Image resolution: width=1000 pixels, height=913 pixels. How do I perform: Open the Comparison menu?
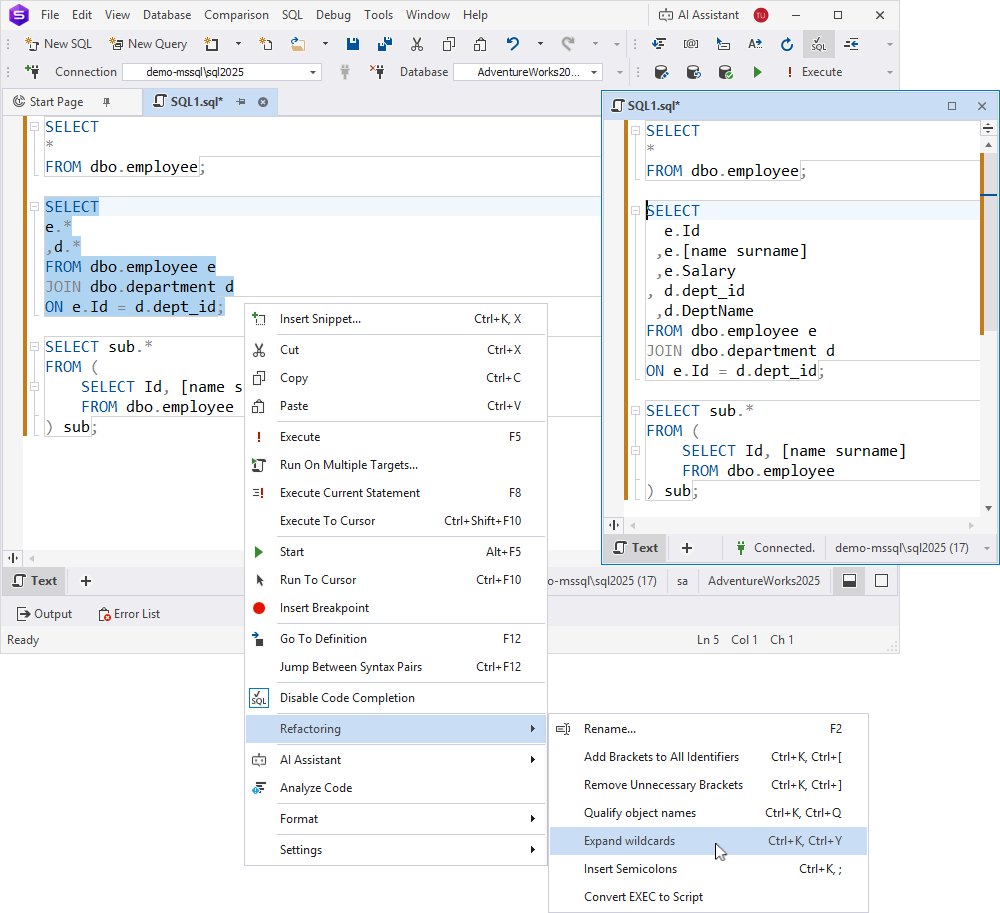point(236,15)
